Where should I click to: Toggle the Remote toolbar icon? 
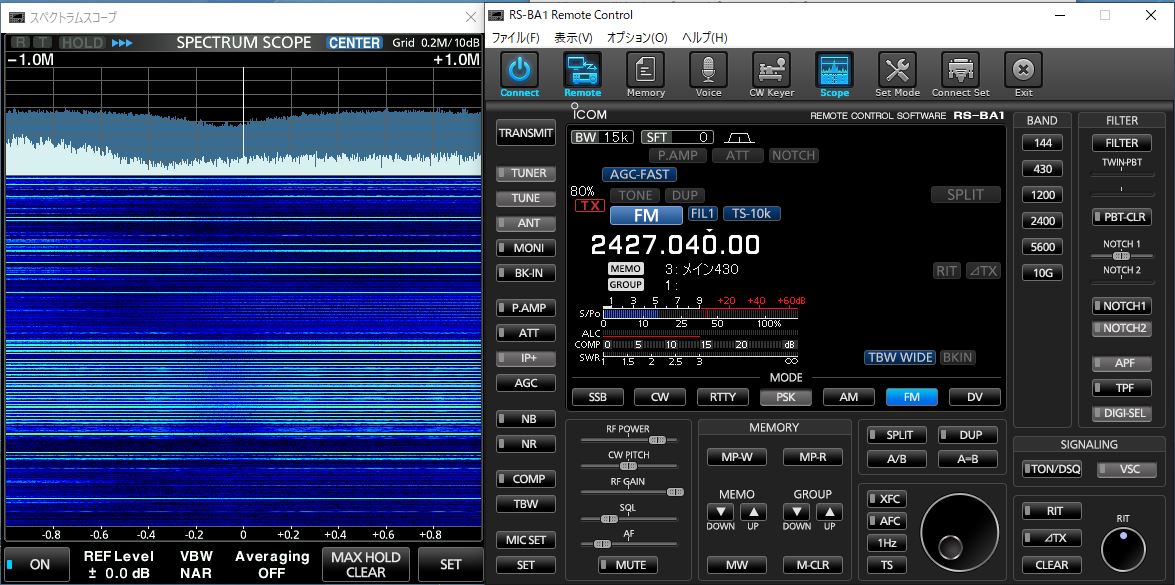coord(582,70)
